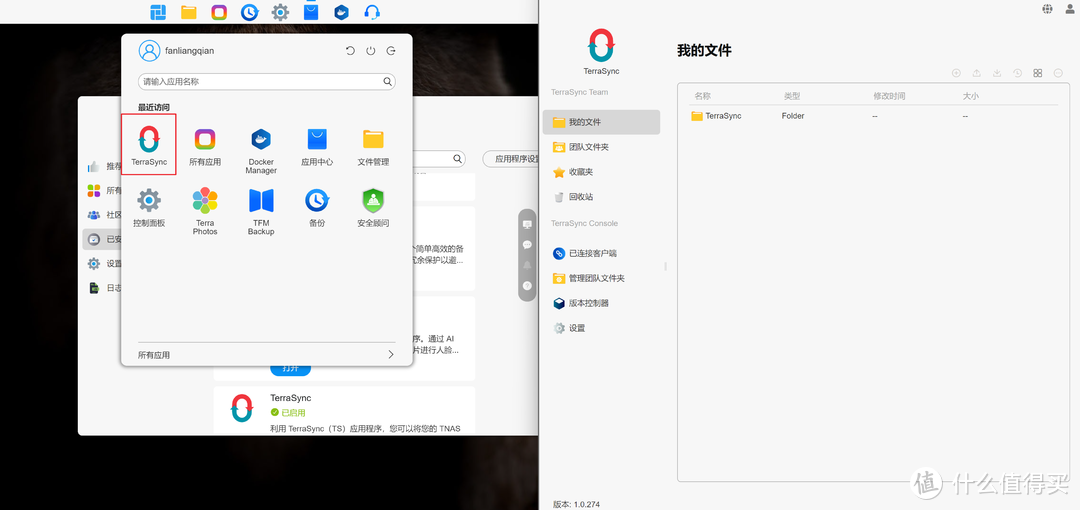This screenshot has height=510, width=1080.
Task: Open the Backup clock icon in top taskbar
Action: 249,12
